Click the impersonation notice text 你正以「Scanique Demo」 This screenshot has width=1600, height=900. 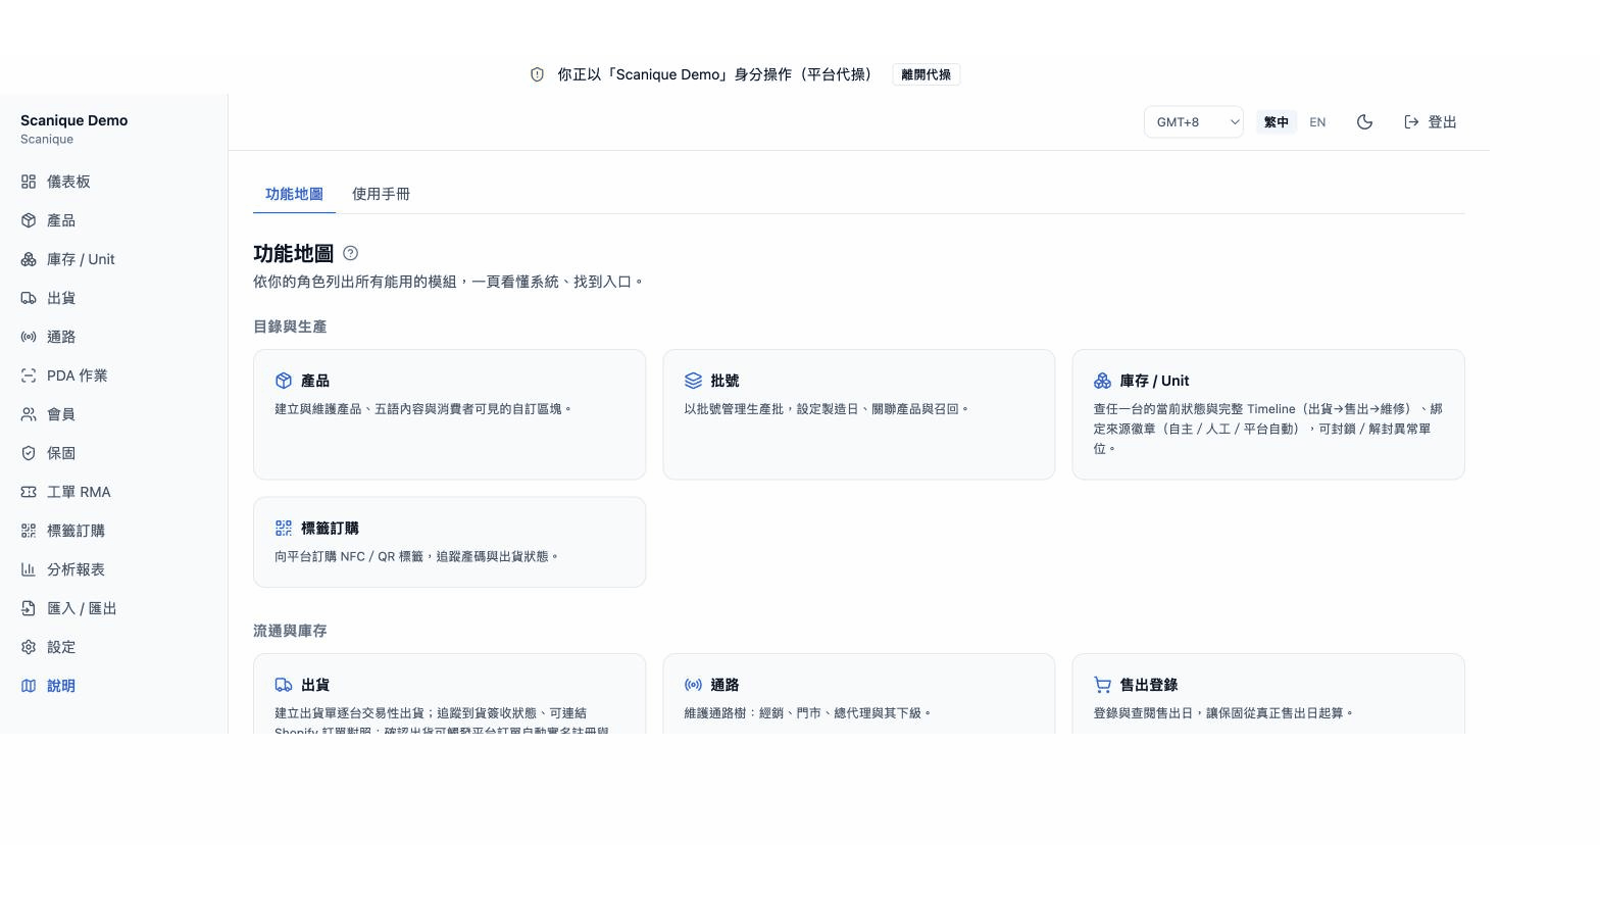coord(716,75)
